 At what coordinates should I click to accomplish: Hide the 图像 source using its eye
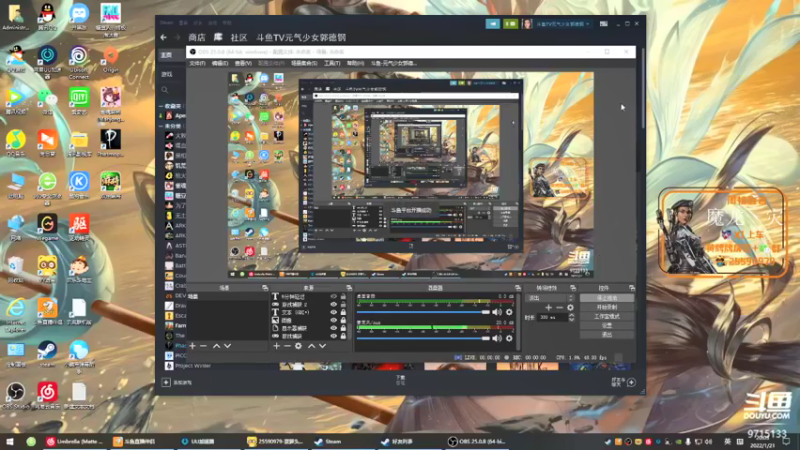point(334,320)
